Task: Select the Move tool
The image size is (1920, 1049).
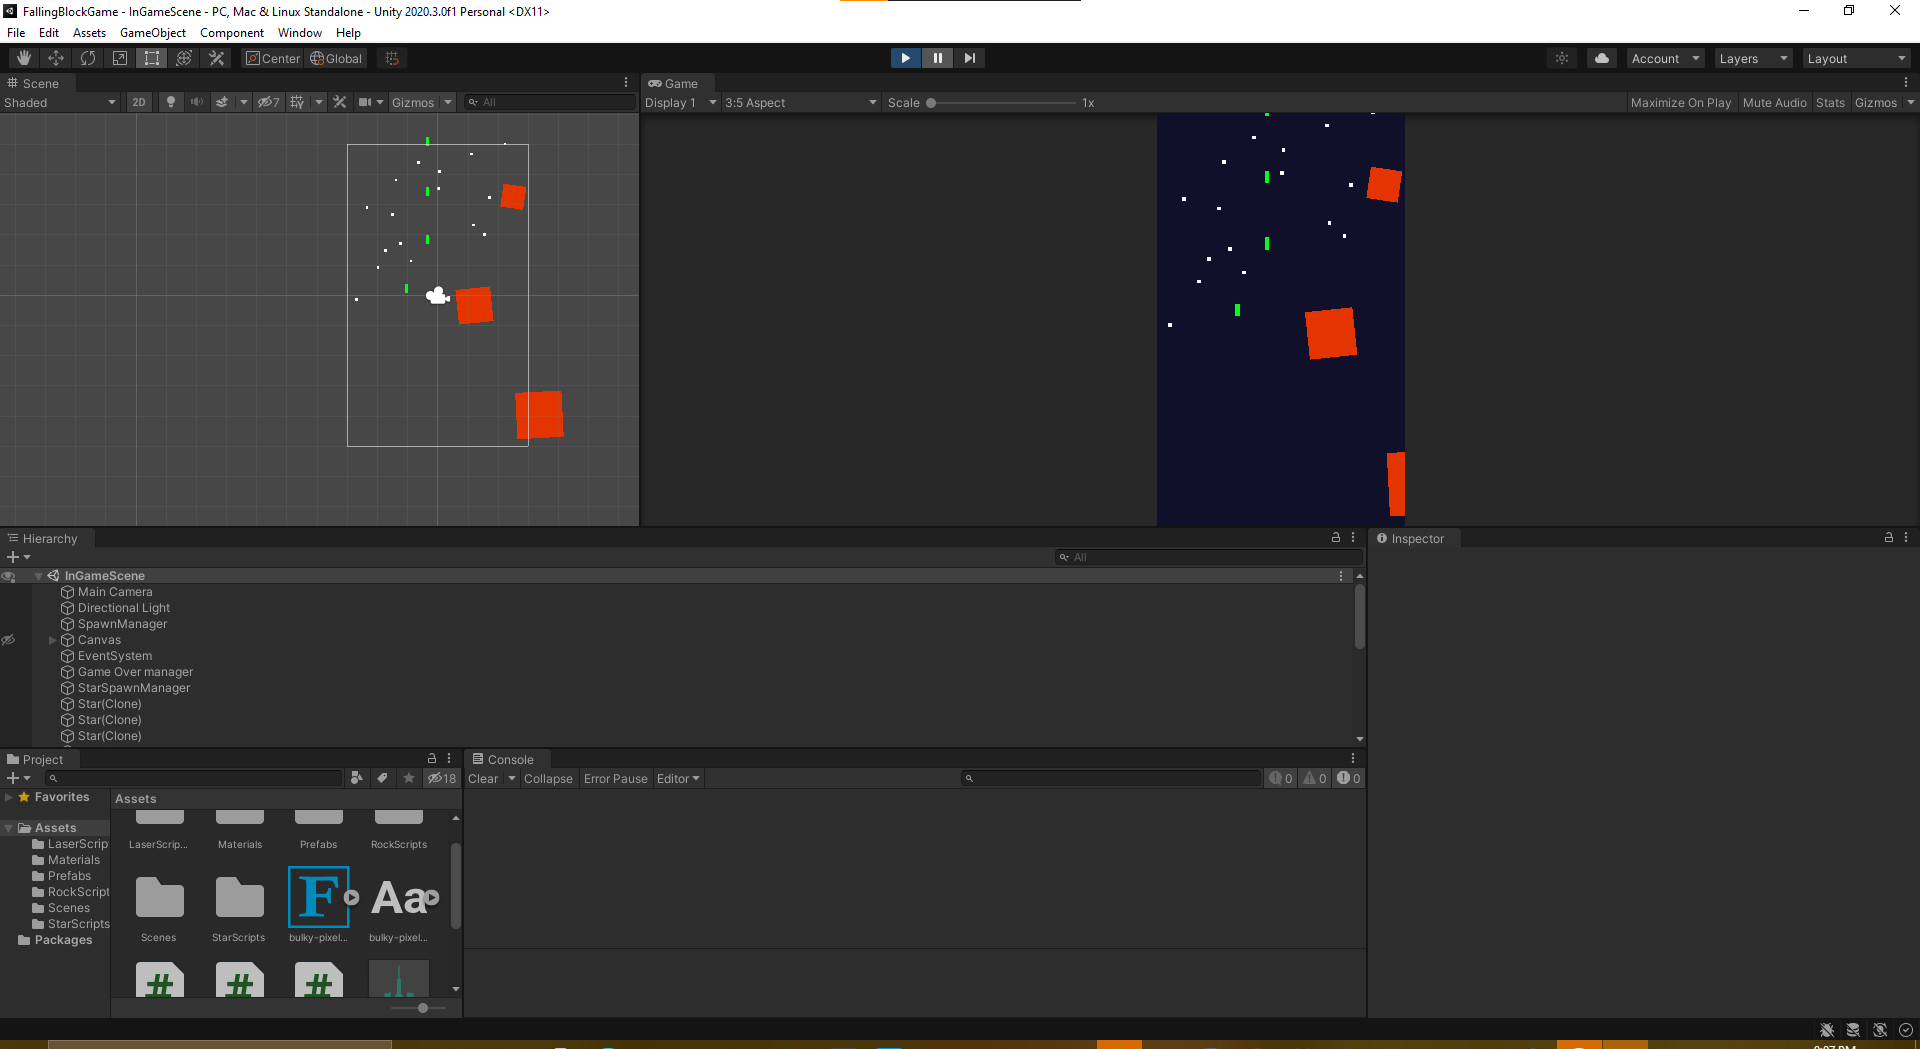Action: [x=56, y=58]
